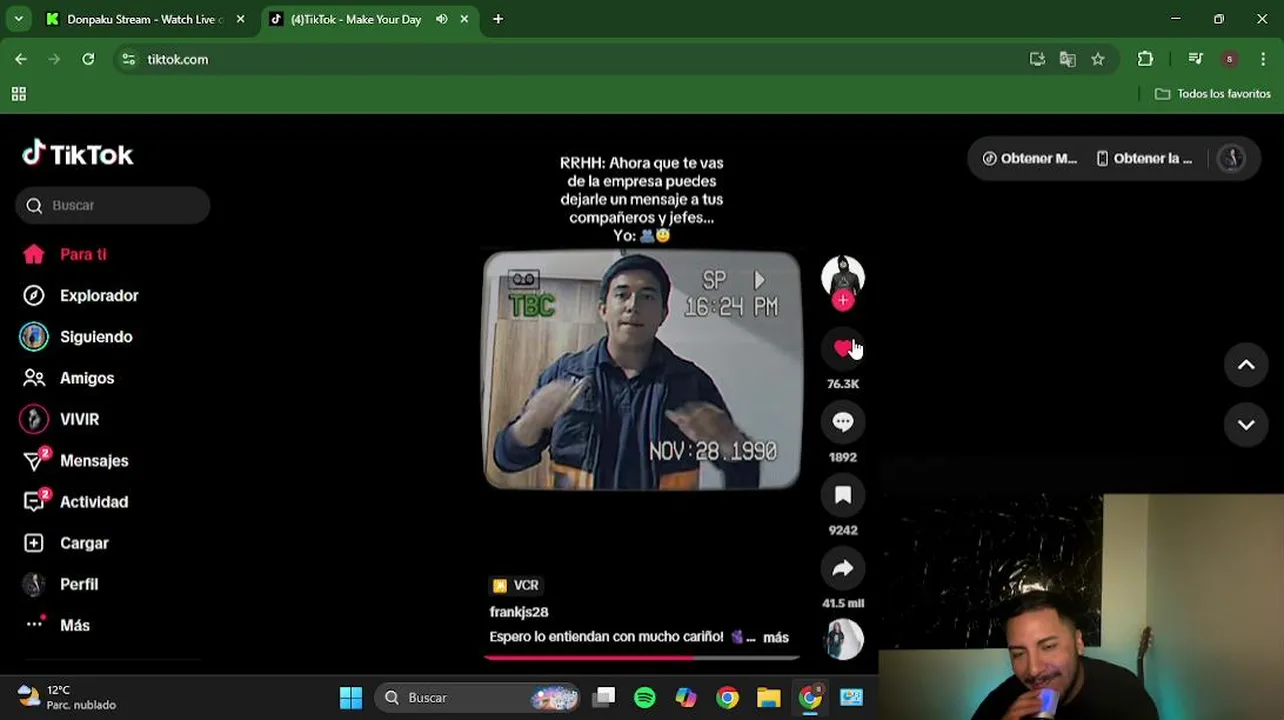The image size is (1284, 720).
Task: Open File Explorer from the taskbar
Action: [x=768, y=698]
